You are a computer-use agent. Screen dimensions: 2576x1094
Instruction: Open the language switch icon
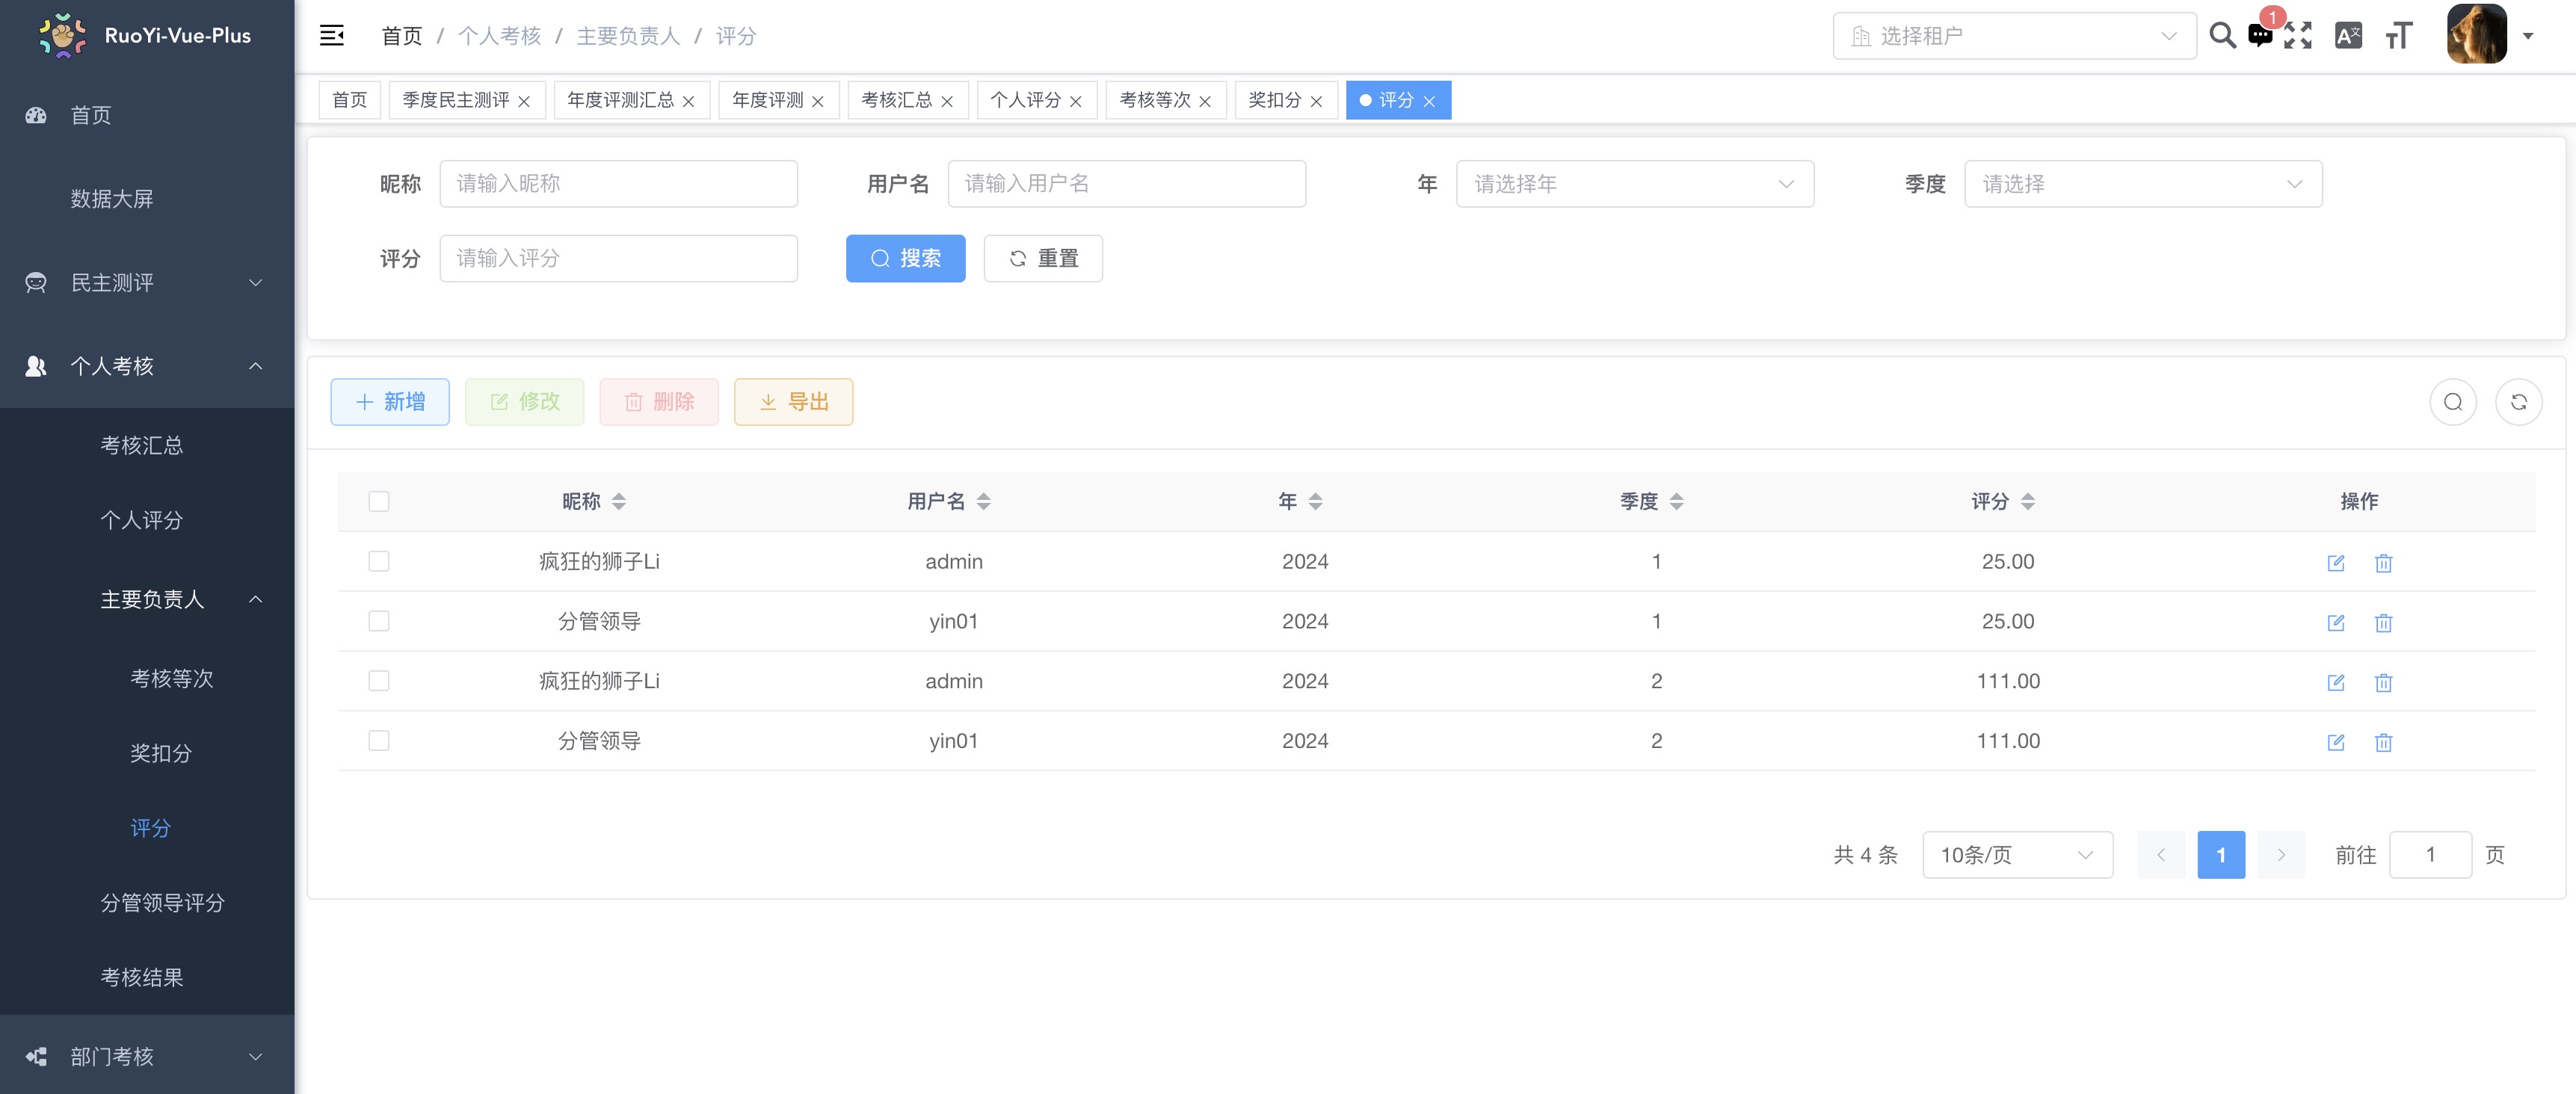pos(2348,36)
